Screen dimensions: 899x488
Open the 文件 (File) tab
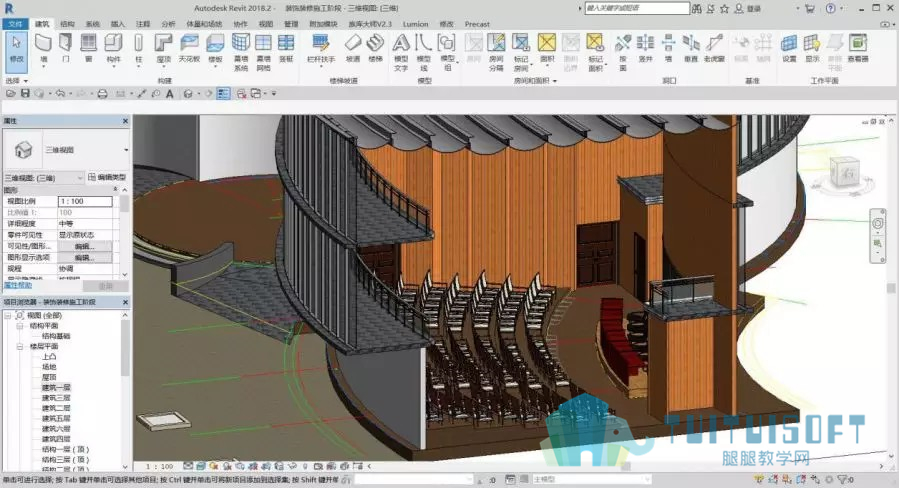[15, 24]
